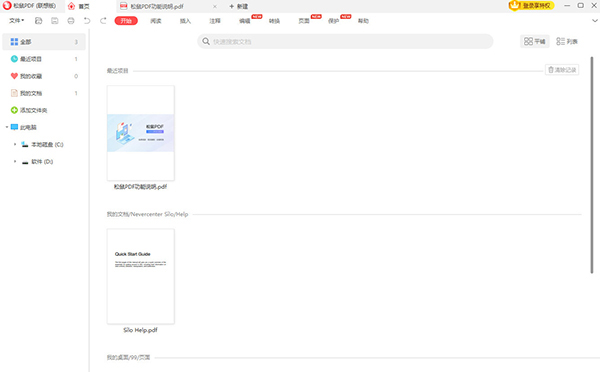Expand the local disk (C:) node
Screen dimensions: 600x372
[15, 144]
